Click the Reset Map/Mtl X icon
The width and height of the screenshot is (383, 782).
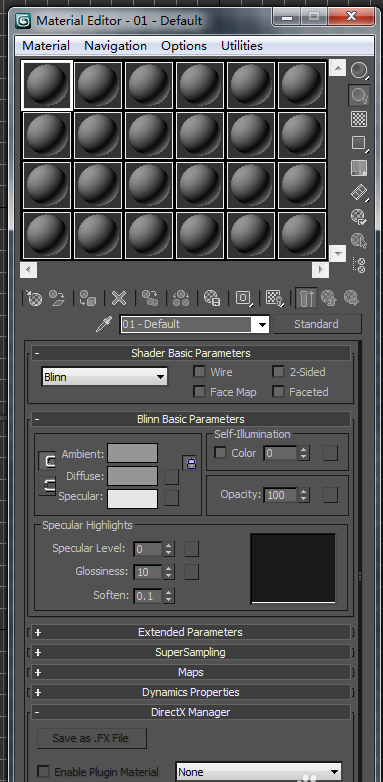[119, 298]
